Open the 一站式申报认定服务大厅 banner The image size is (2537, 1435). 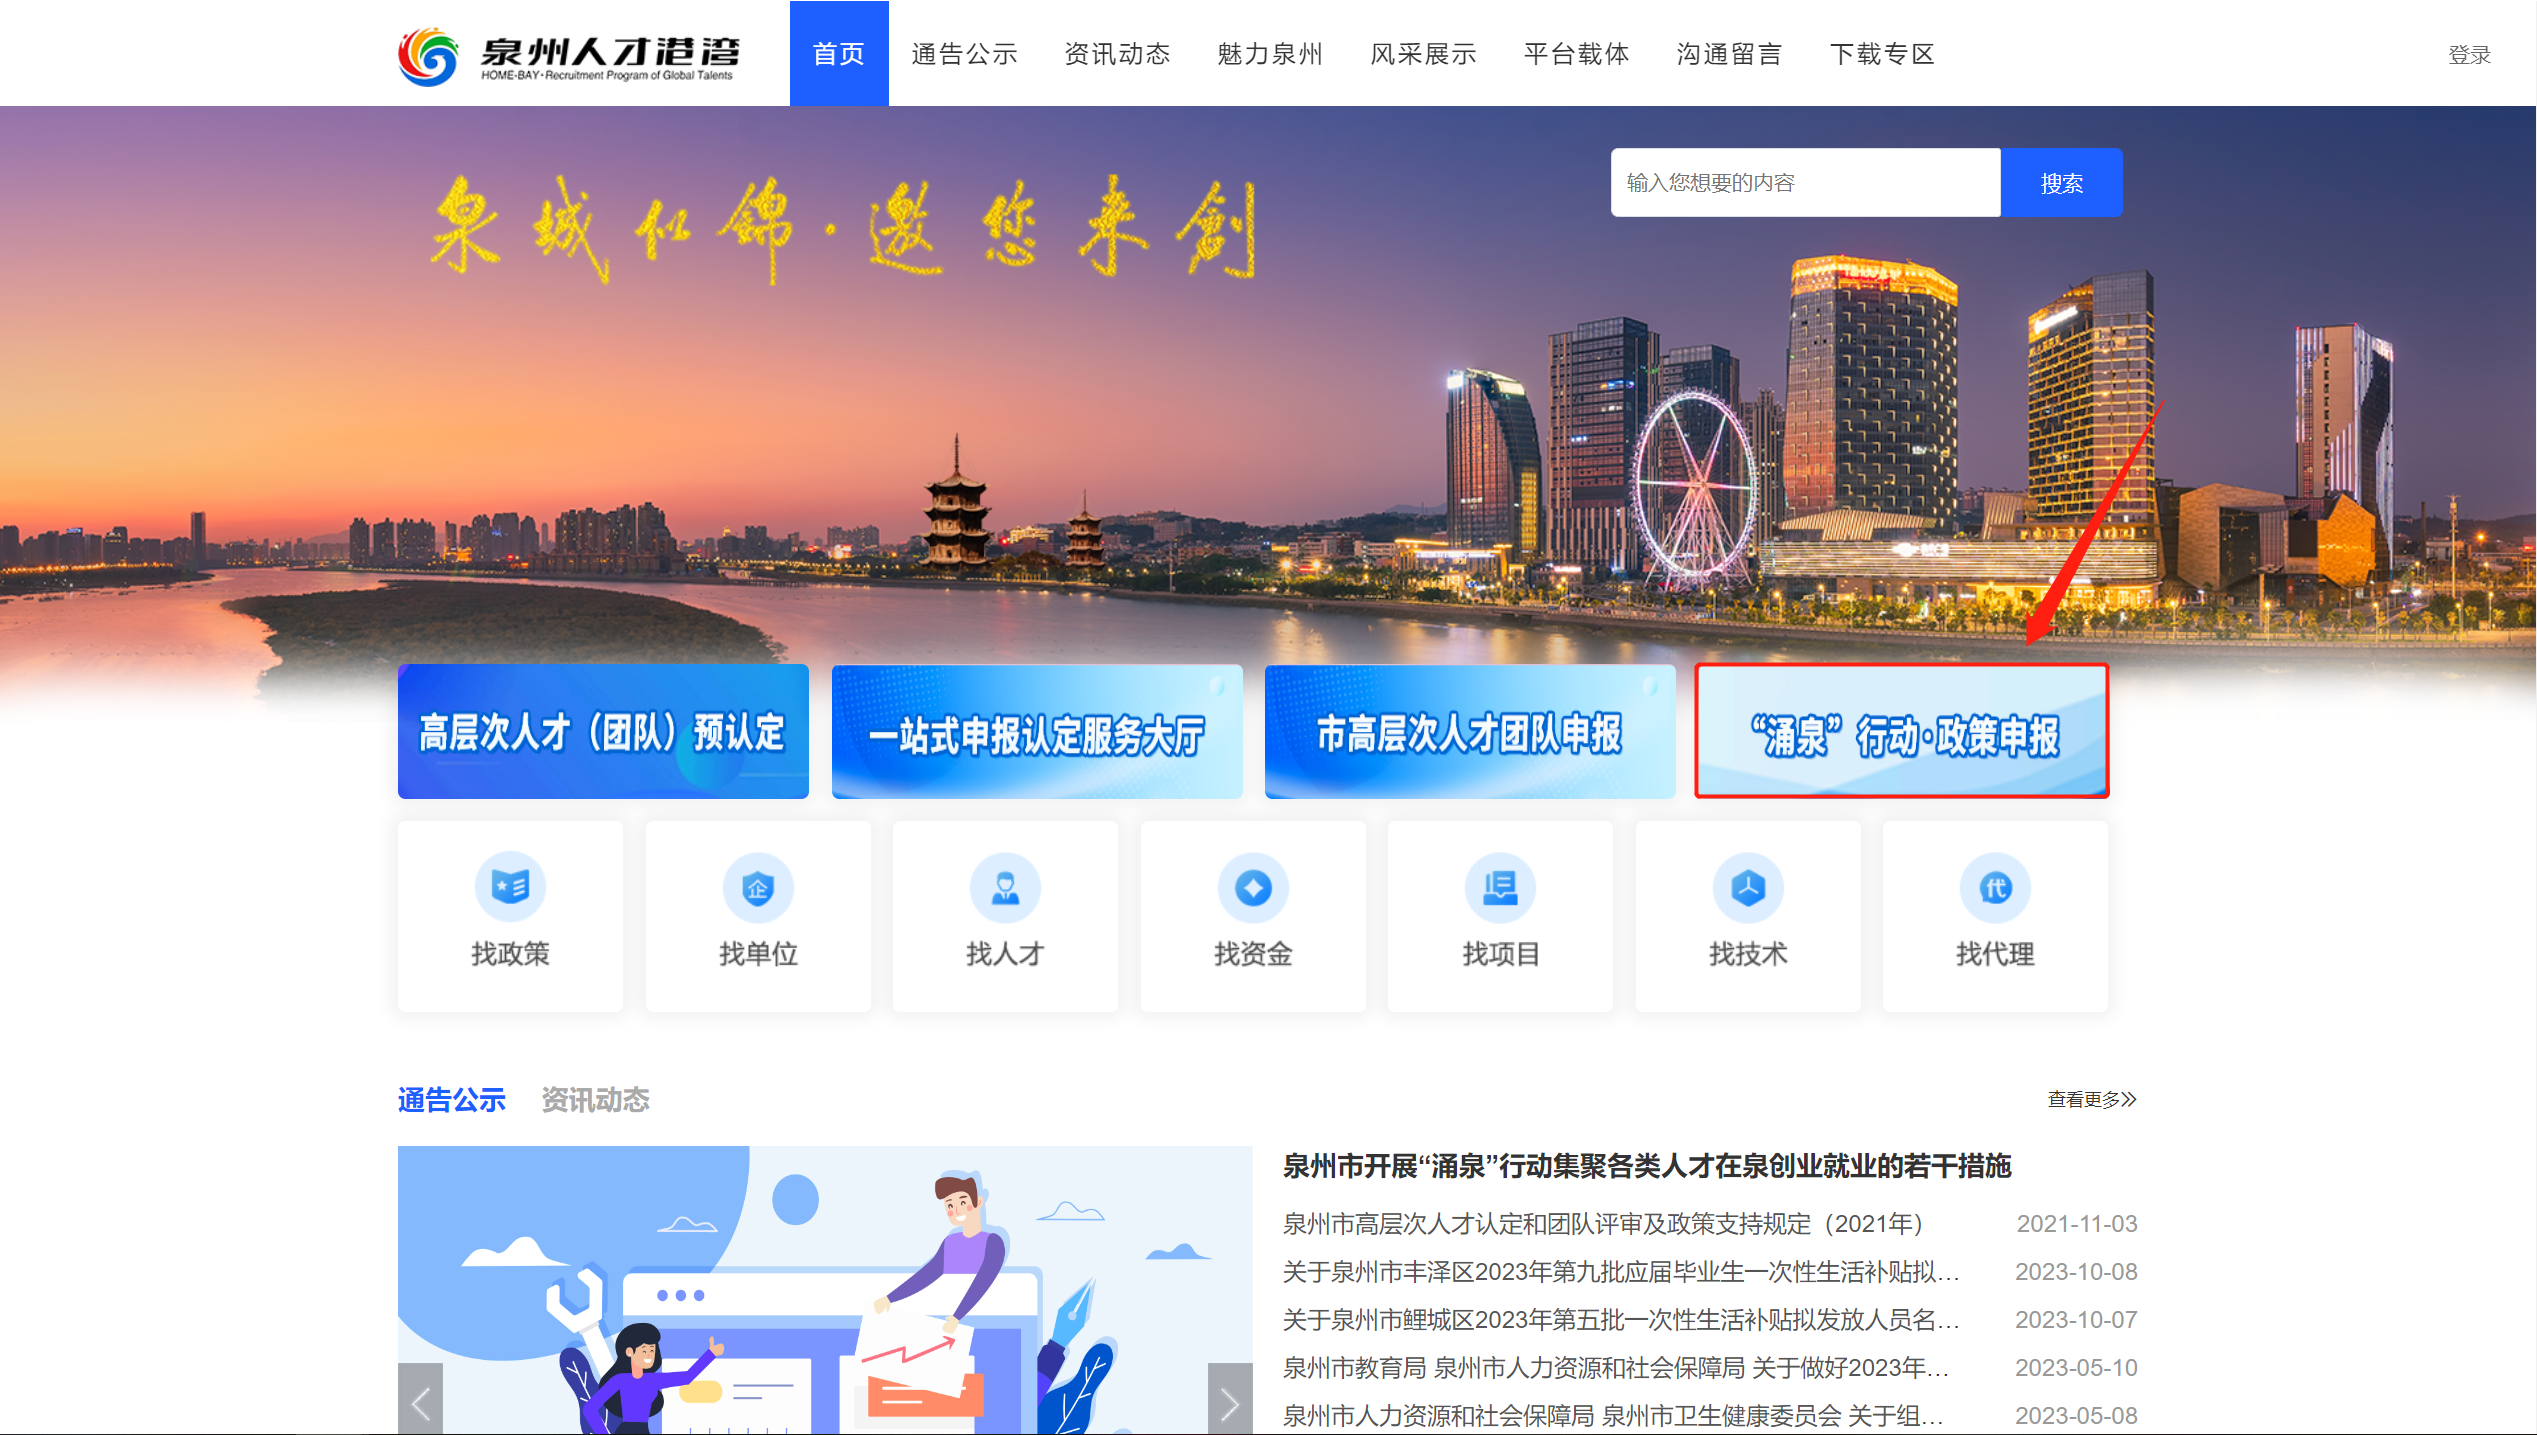1037,732
